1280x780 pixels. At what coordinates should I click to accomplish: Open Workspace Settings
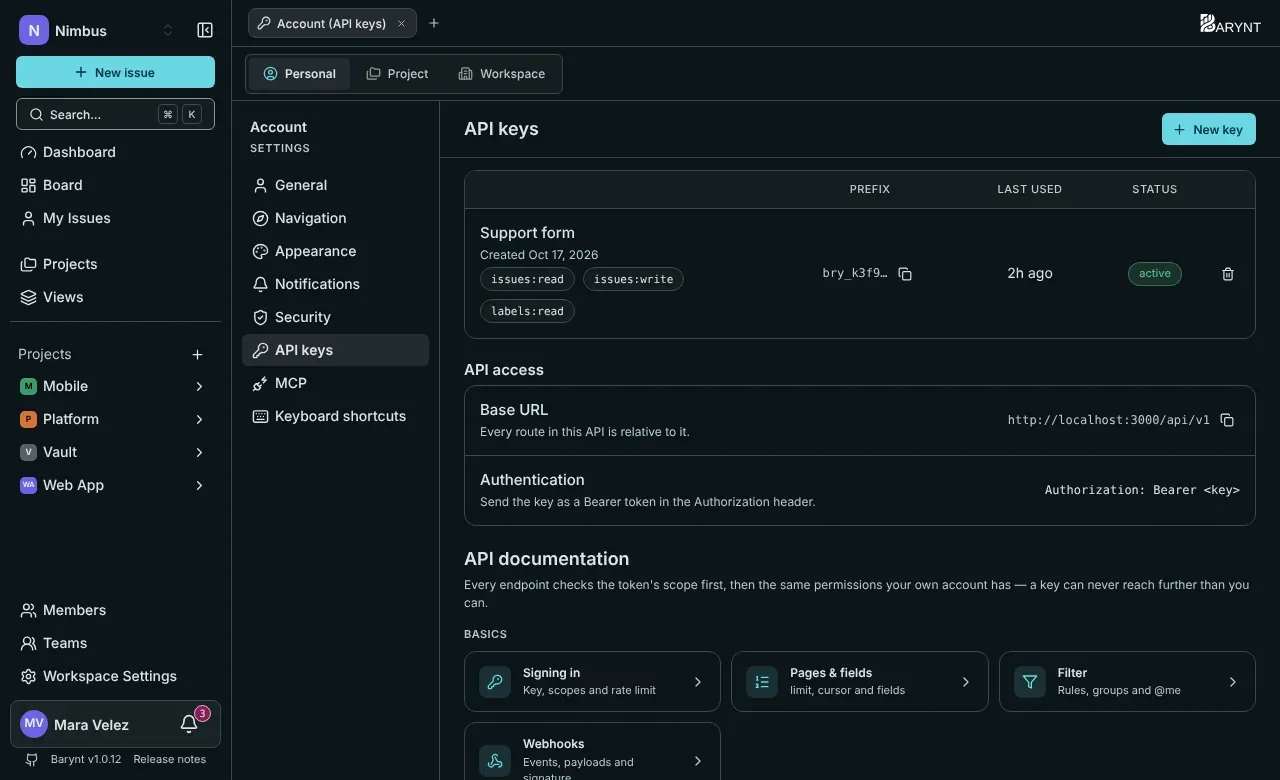(115, 676)
